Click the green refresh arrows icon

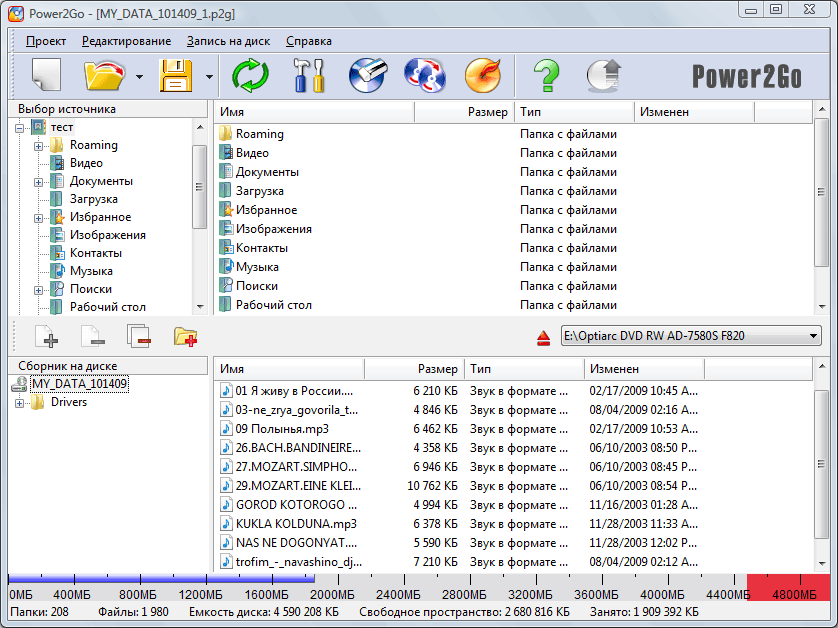pyautogui.click(x=250, y=75)
